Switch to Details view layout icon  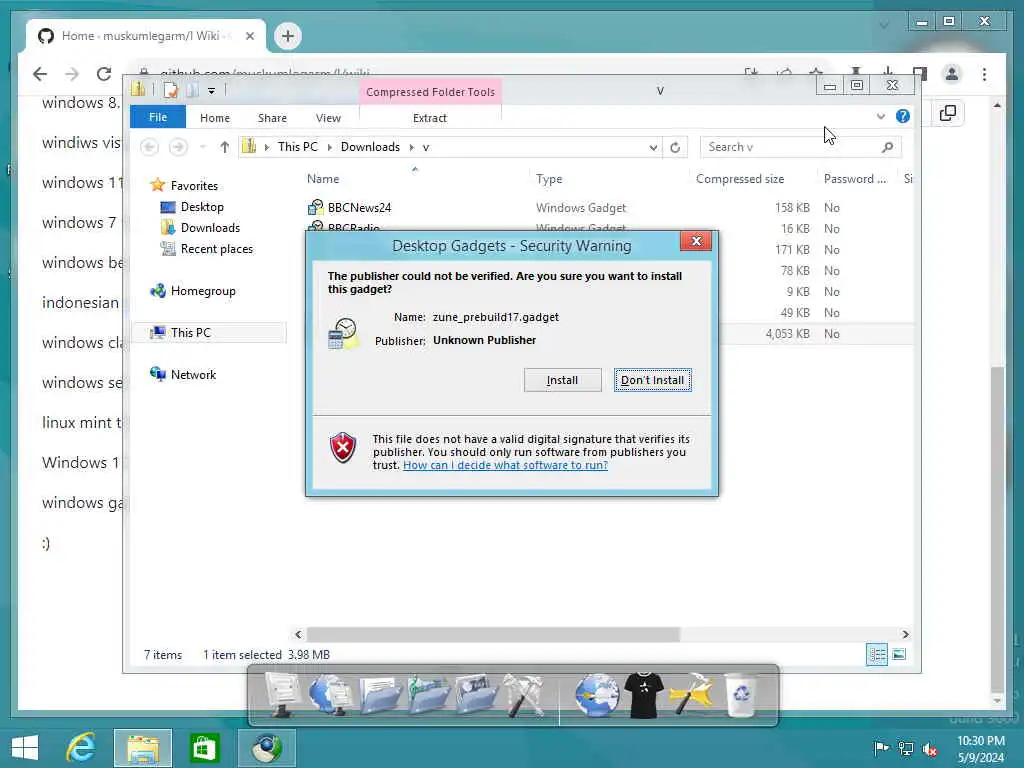877,654
